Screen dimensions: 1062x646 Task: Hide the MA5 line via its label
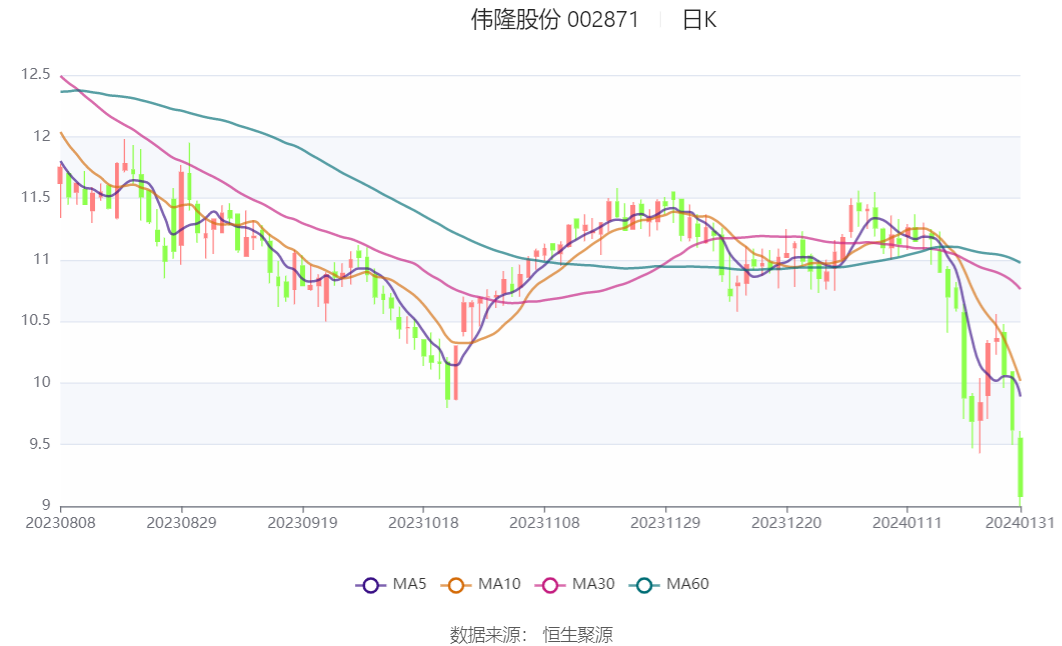409,584
